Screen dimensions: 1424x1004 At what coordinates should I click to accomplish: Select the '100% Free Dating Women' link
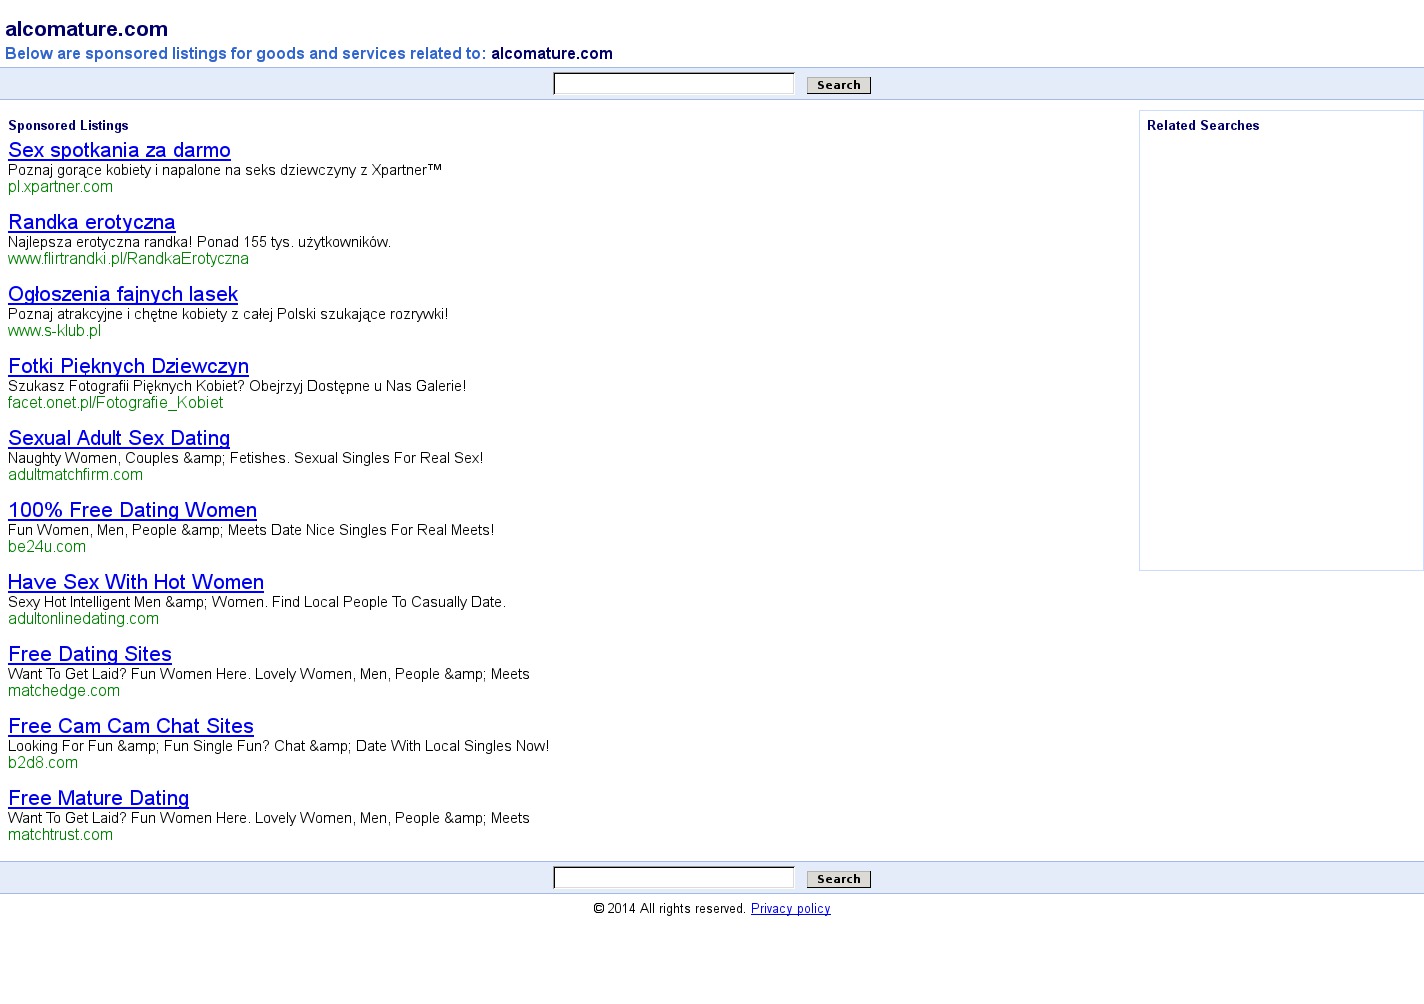pos(132,510)
